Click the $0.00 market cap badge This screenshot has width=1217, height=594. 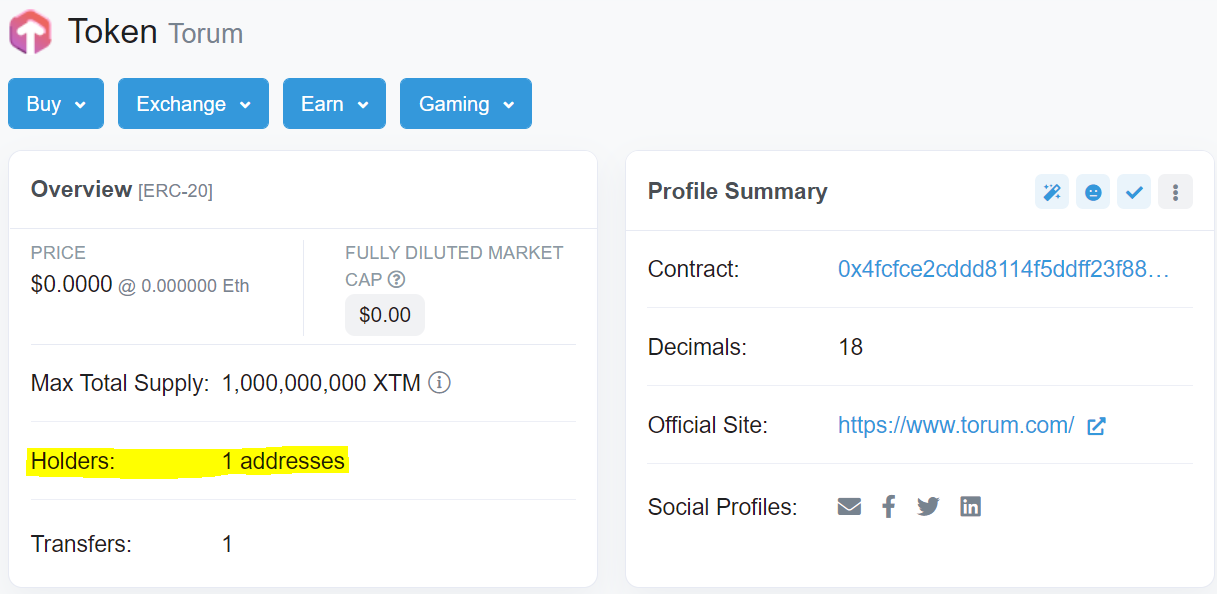pyautogui.click(x=385, y=315)
